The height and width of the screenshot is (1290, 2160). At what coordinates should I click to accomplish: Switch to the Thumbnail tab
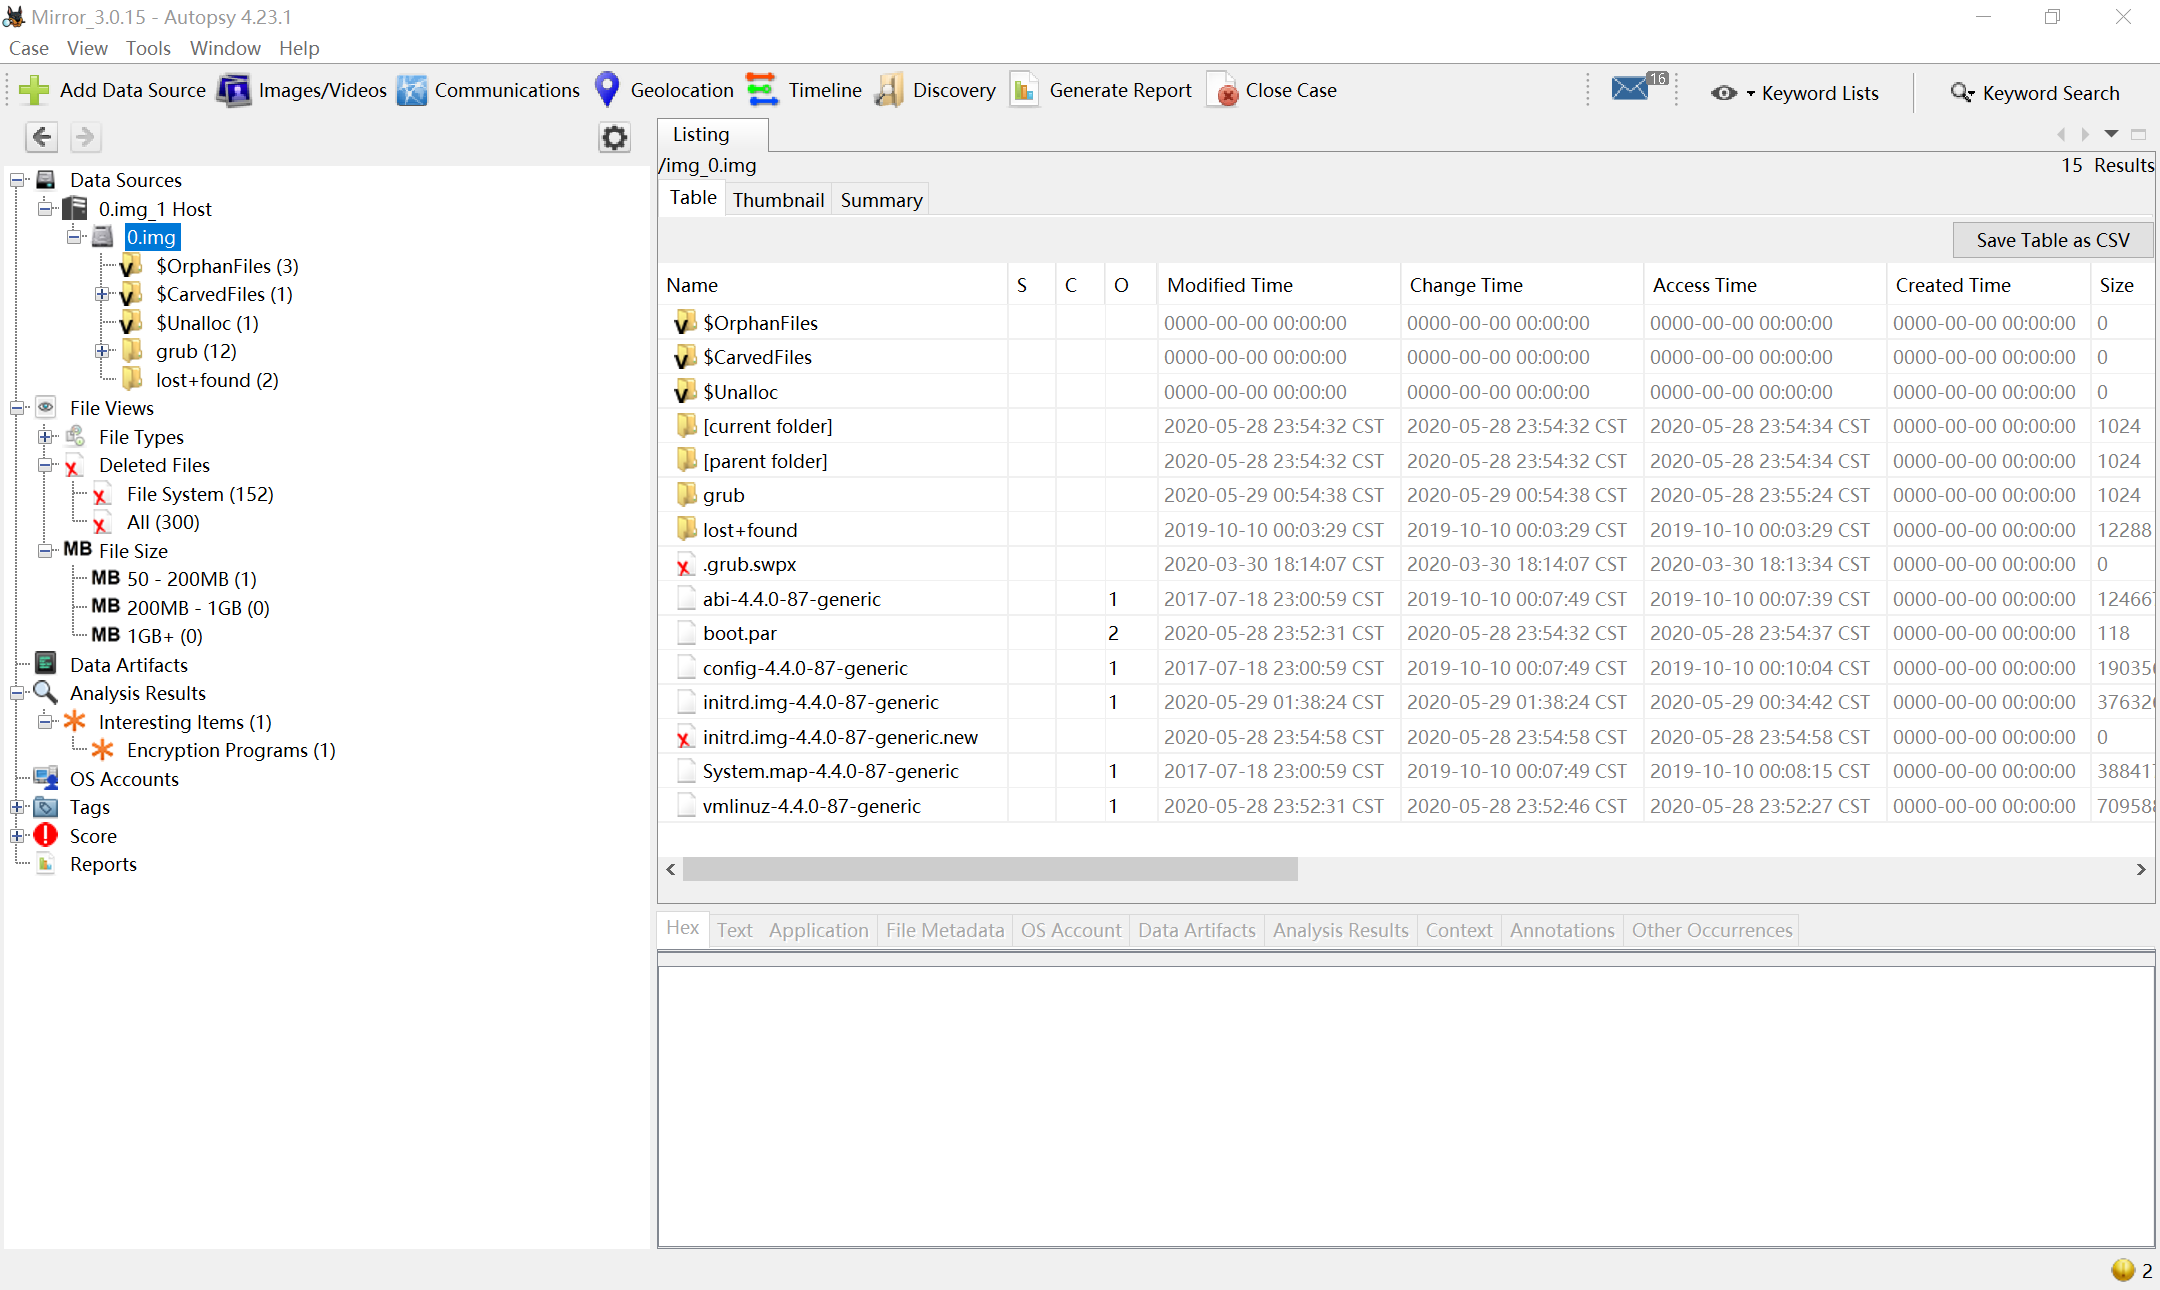click(x=778, y=200)
